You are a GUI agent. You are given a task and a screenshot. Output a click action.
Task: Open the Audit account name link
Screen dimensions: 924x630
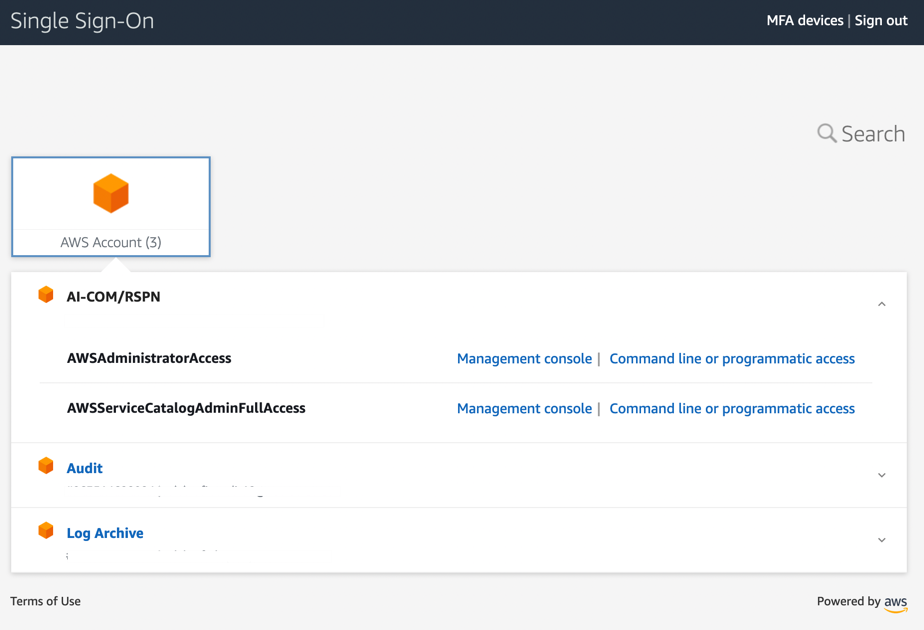[84, 467]
